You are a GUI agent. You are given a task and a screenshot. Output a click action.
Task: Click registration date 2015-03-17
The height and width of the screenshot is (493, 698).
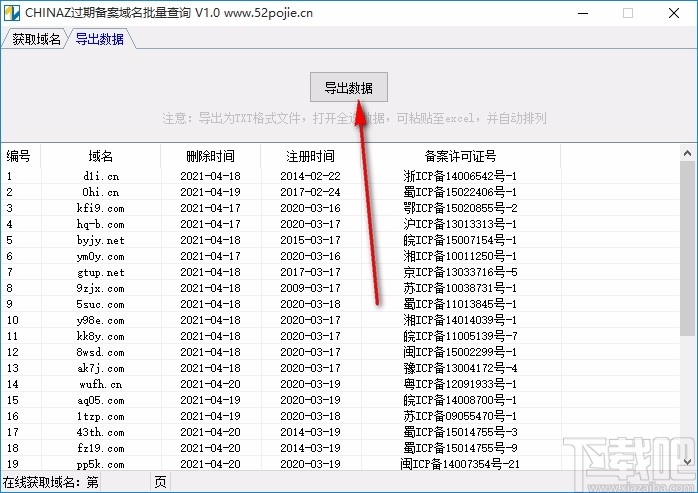(310, 240)
